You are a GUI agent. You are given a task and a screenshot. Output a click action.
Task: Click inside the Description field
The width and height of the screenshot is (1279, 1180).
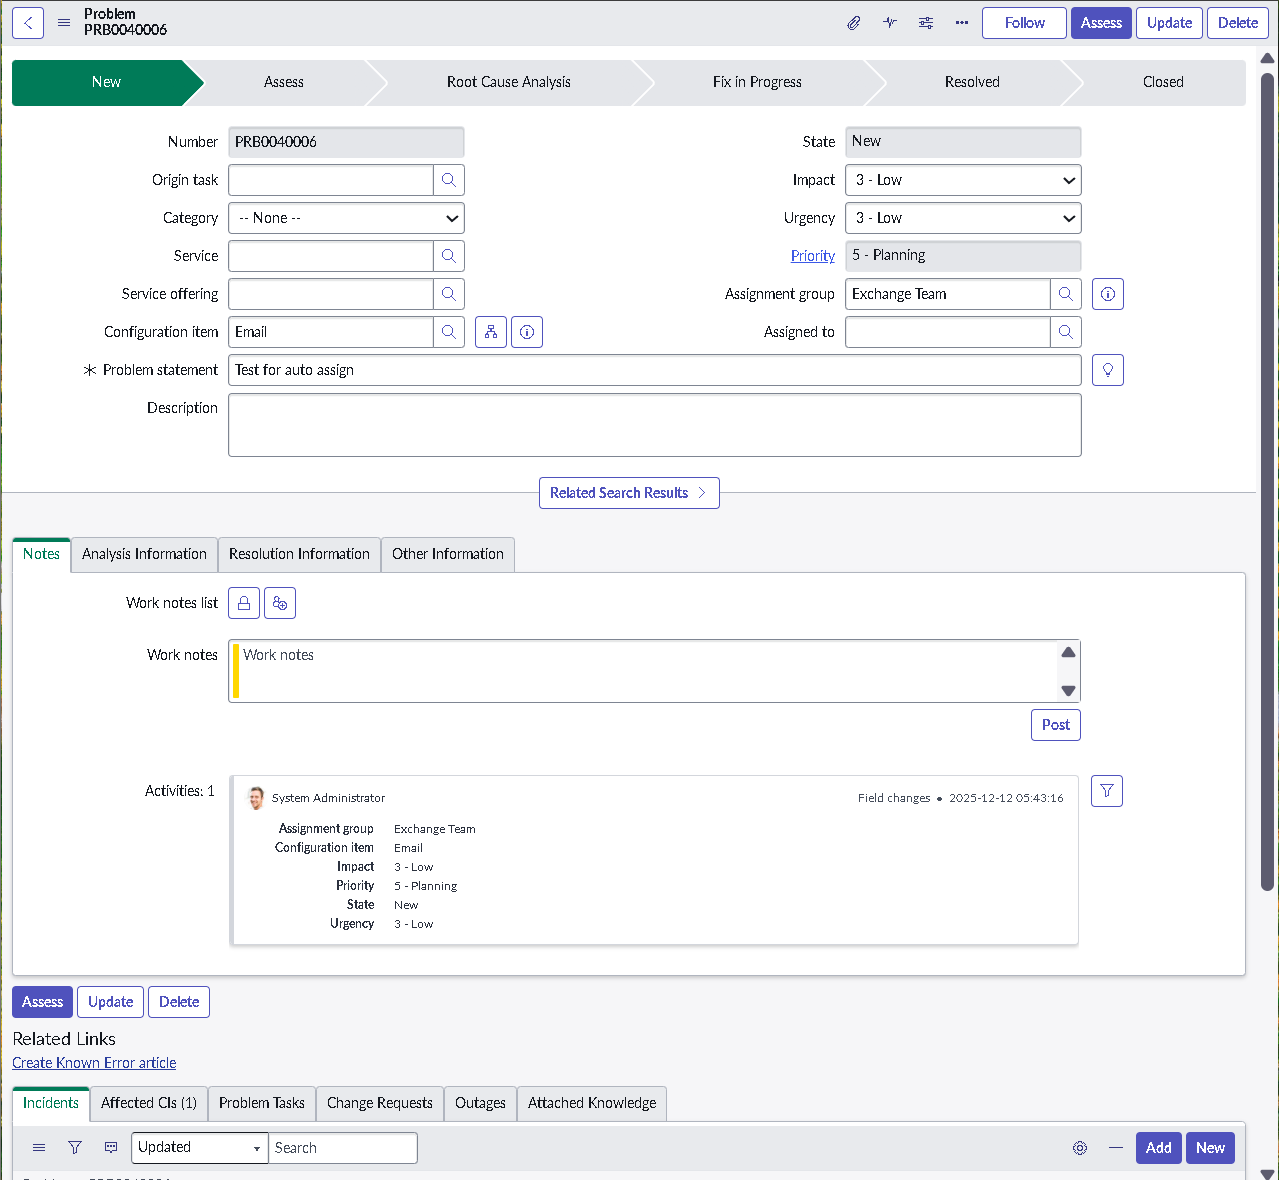[x=655, y=424]
